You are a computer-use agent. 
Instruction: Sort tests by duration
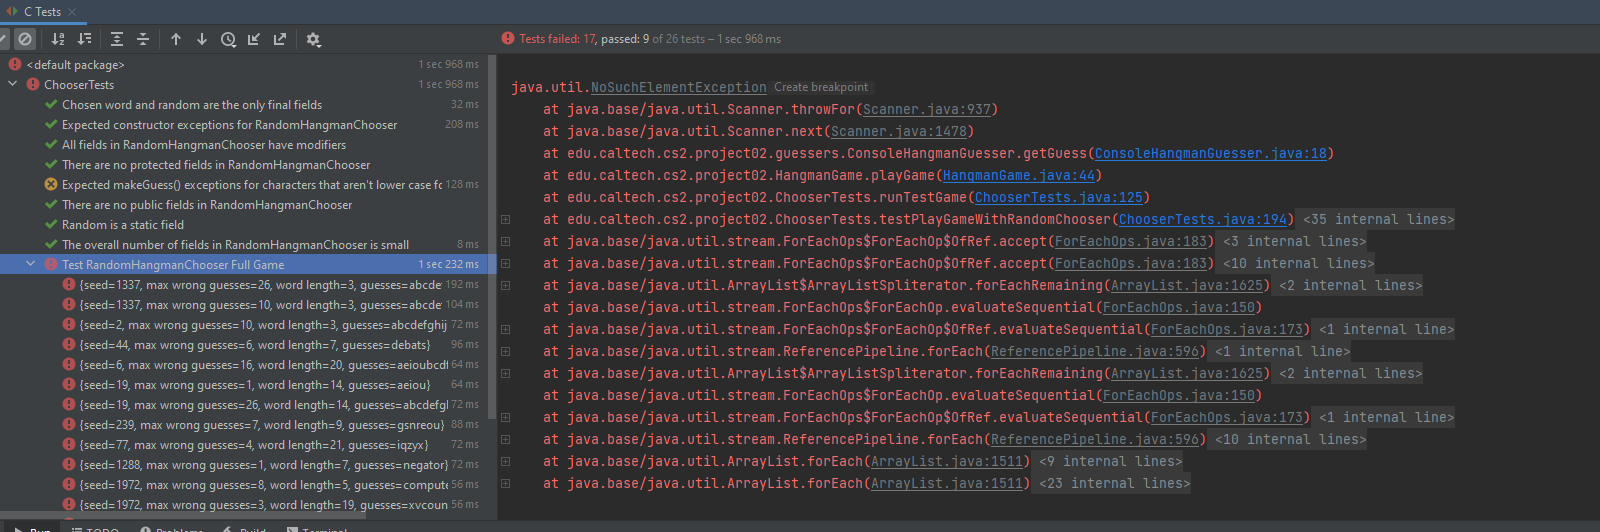[x=85, y=39]
